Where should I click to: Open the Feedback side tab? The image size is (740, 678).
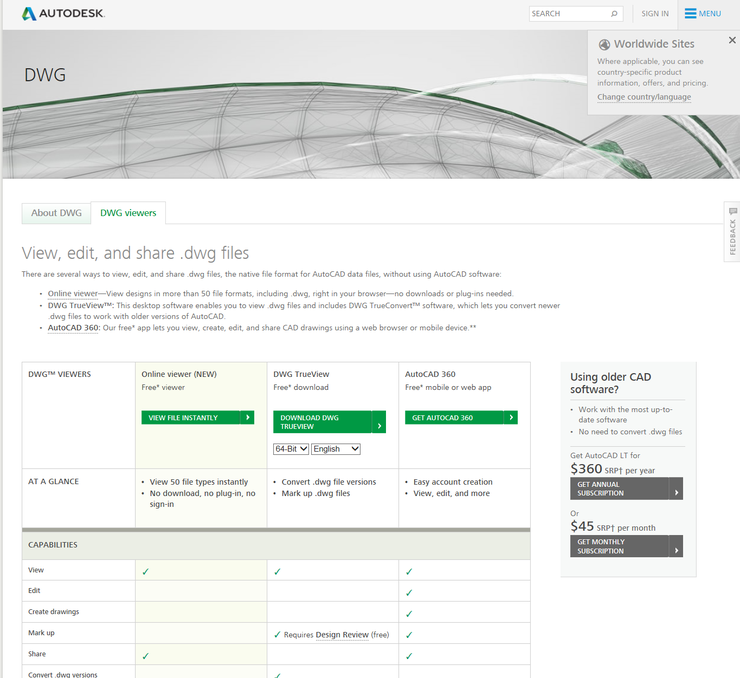[732, 233]
